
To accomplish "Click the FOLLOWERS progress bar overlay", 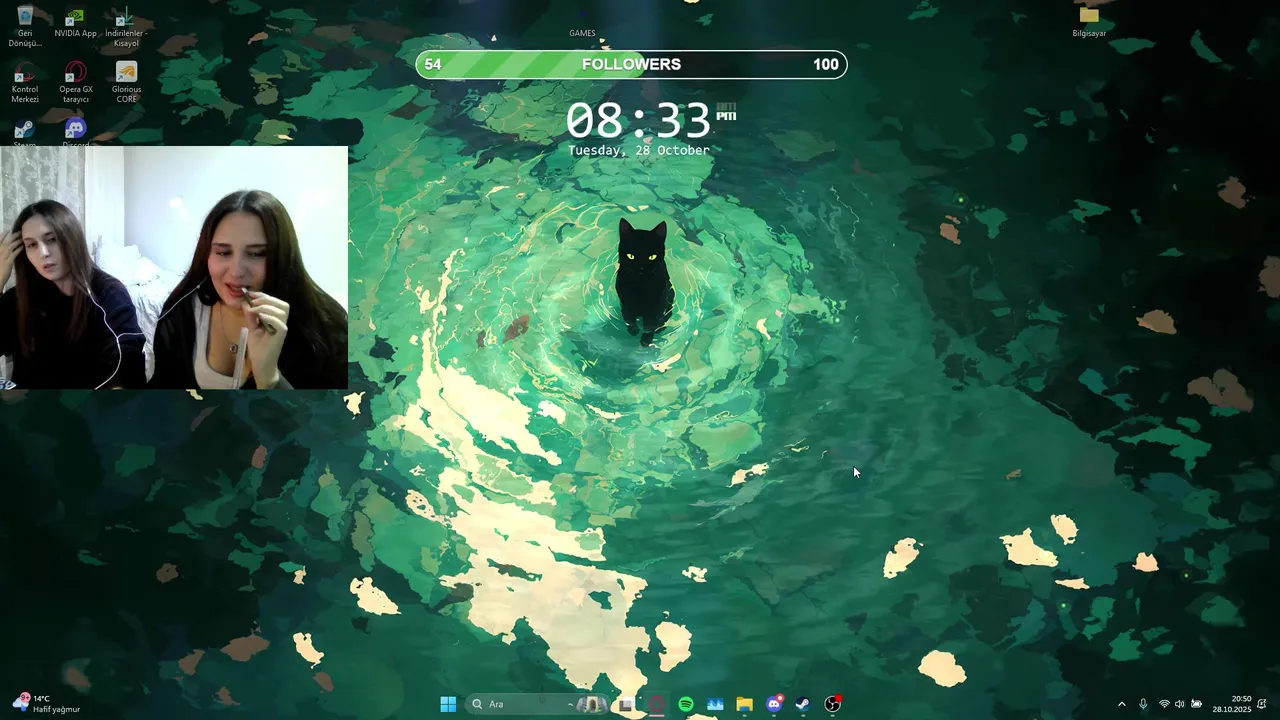I will pyautogui.click(x=631, y=64).
